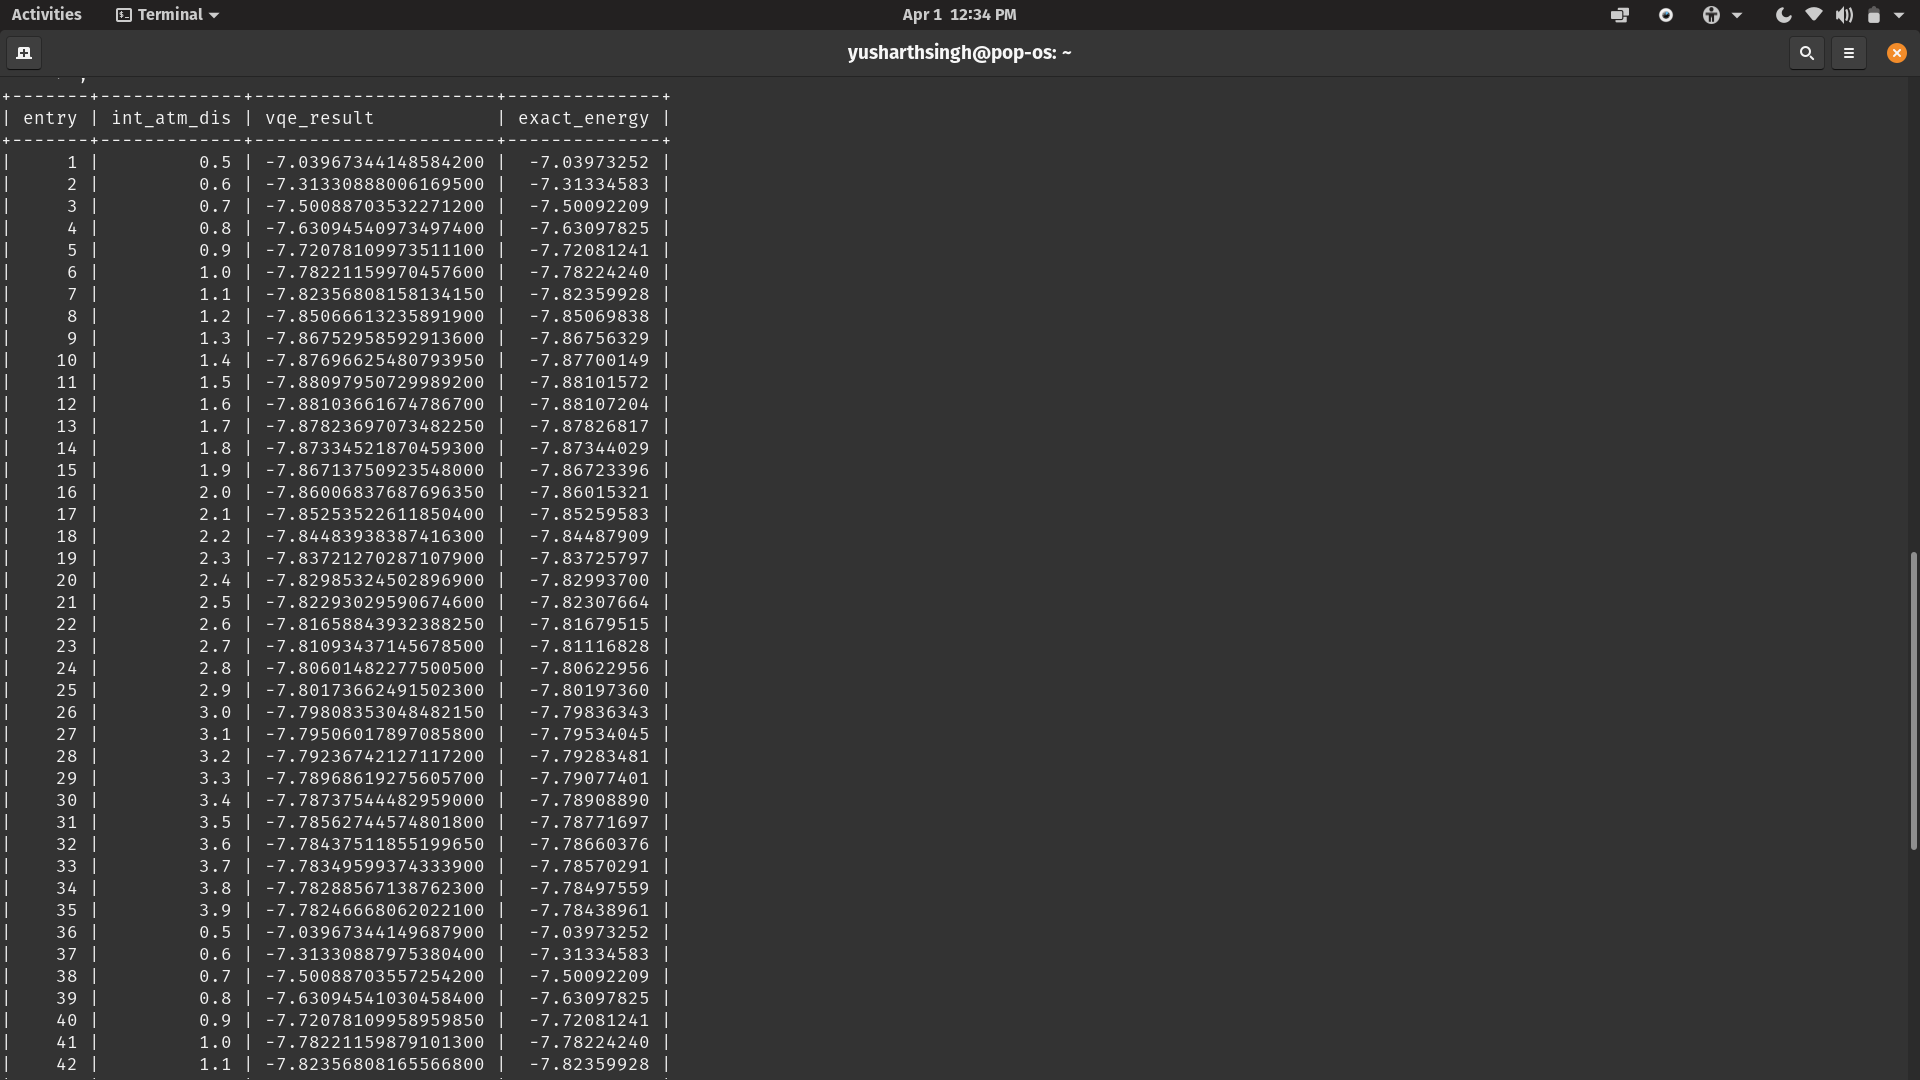The image size is (1920, 1080).
Task: Click vqe value -7.86006837687696350
Action: point(375,492)
